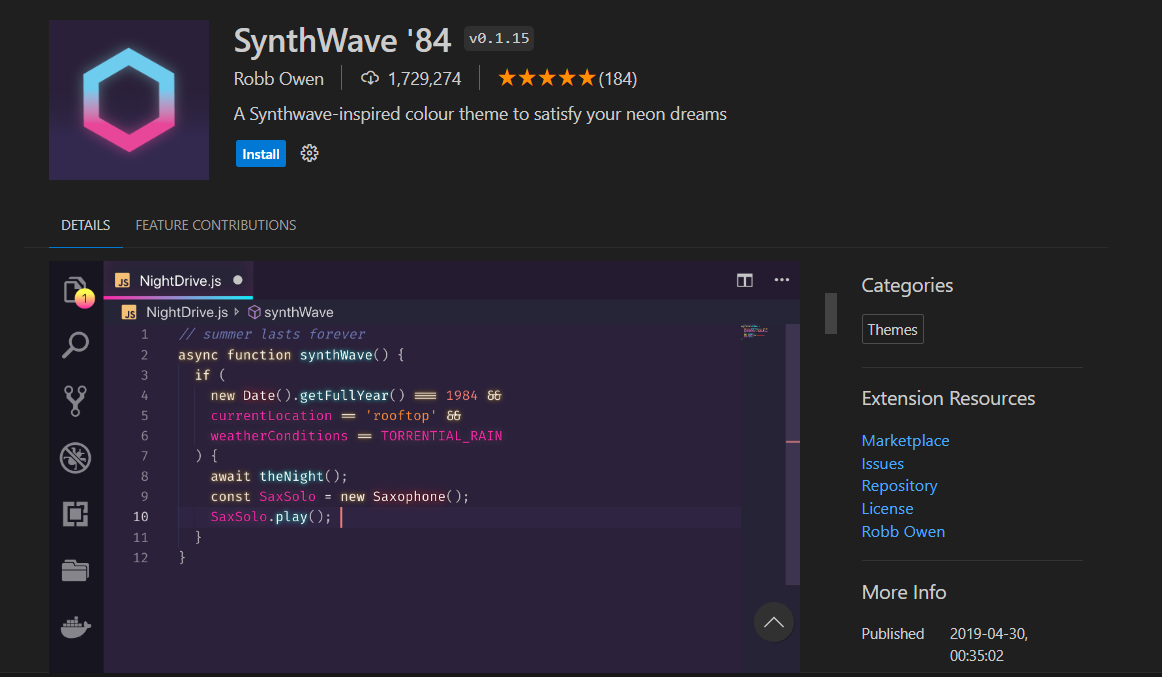Click the NightDrive.js editor tab
The height and width of the screenshot is (677, 1162).
point(178,281)
